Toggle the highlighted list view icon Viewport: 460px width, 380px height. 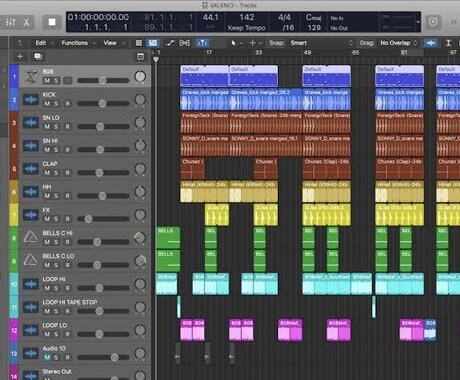153,43
